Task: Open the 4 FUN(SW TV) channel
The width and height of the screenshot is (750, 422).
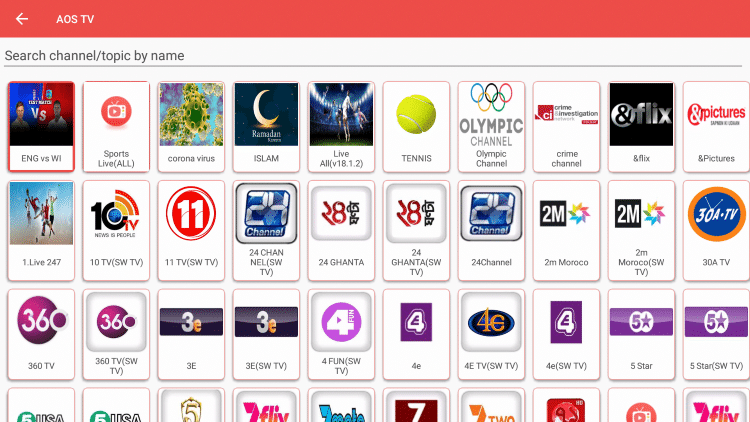Action: (x=342, y=334)
